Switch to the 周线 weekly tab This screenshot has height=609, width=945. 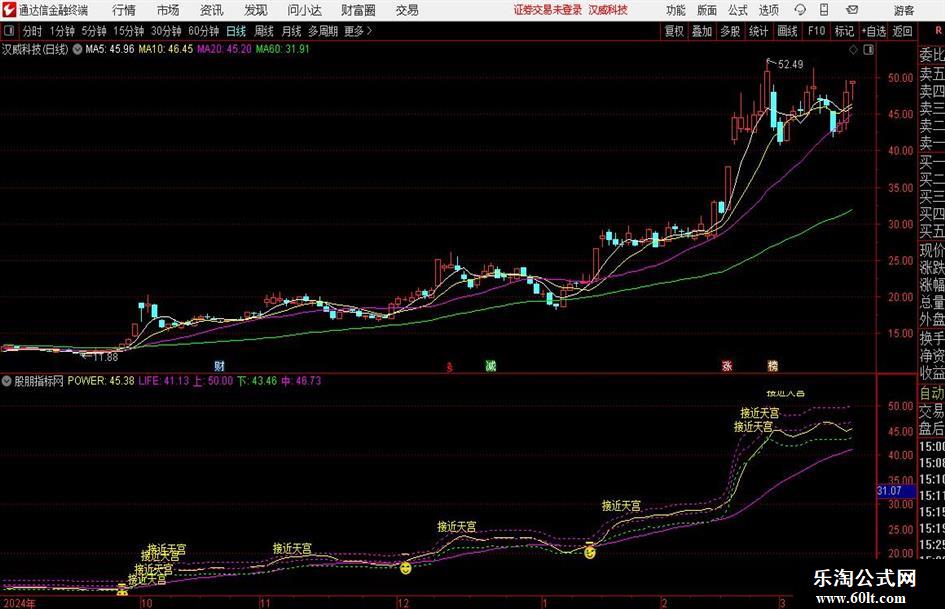[263, 31]
